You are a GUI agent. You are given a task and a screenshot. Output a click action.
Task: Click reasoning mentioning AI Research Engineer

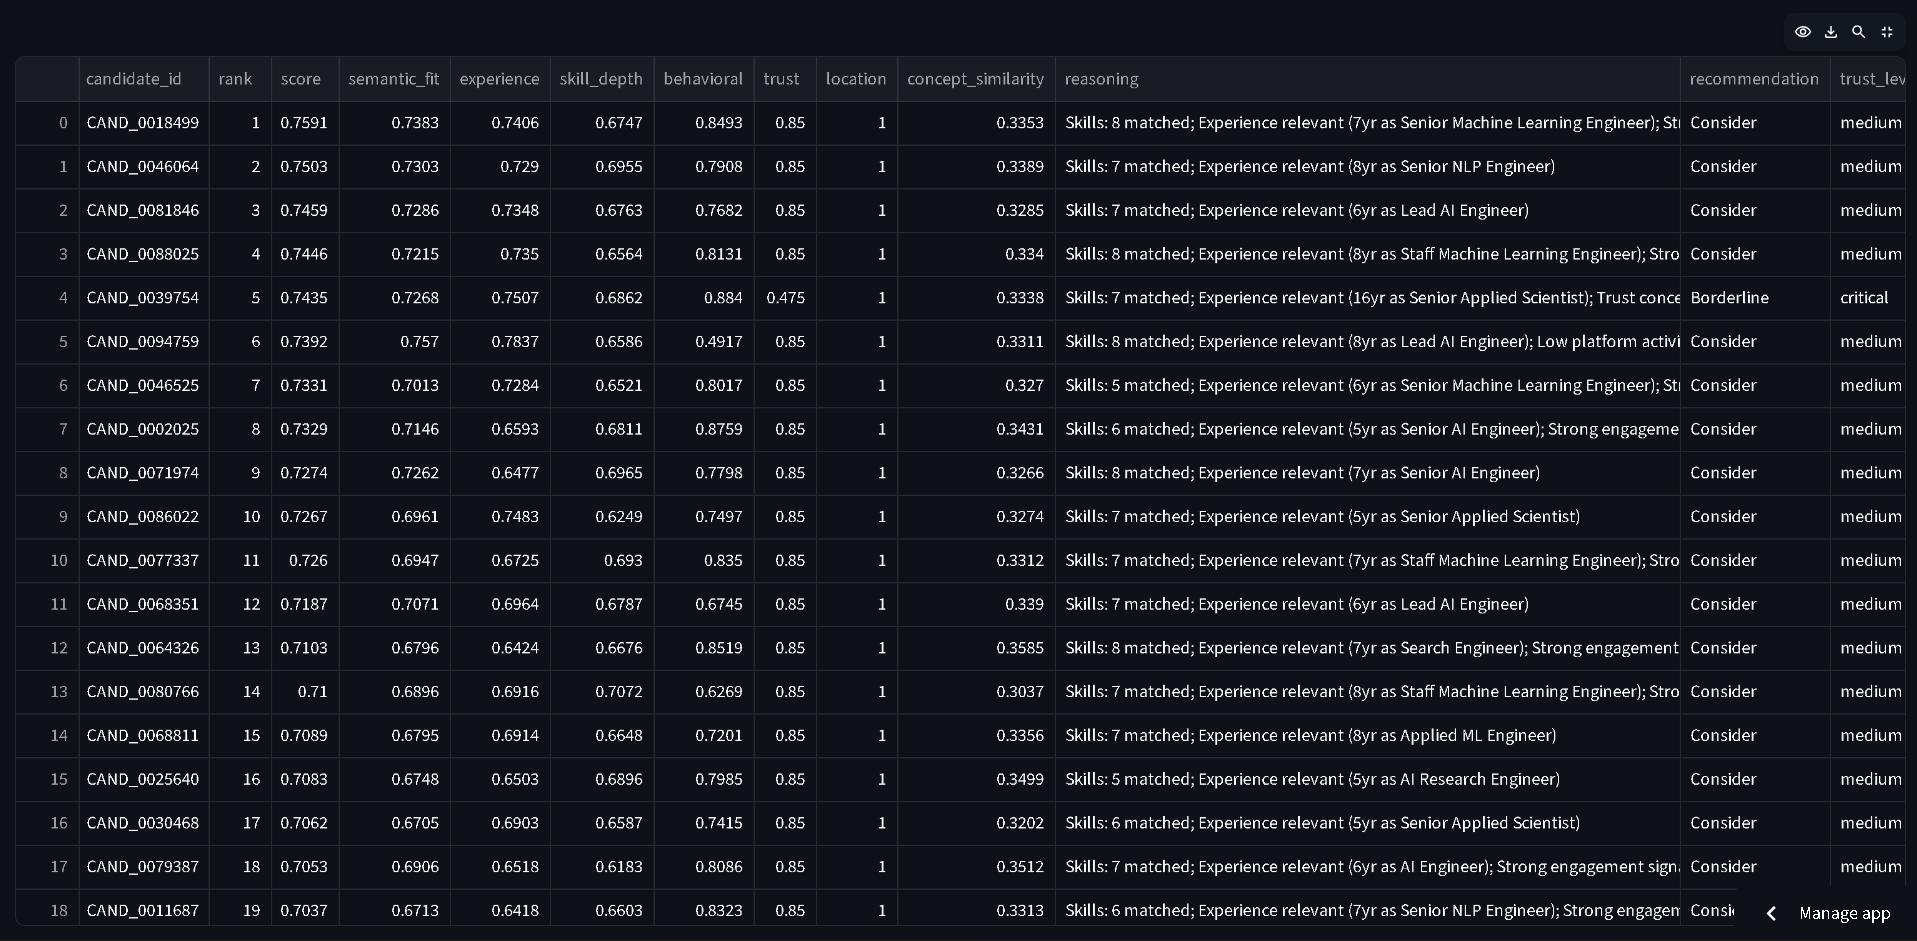[1368, 779]
